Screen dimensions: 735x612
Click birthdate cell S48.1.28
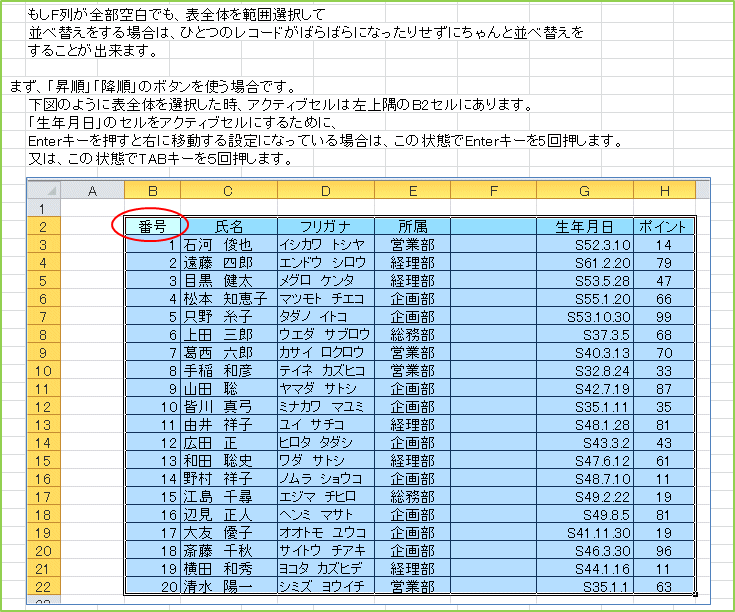tap(585, 425)
